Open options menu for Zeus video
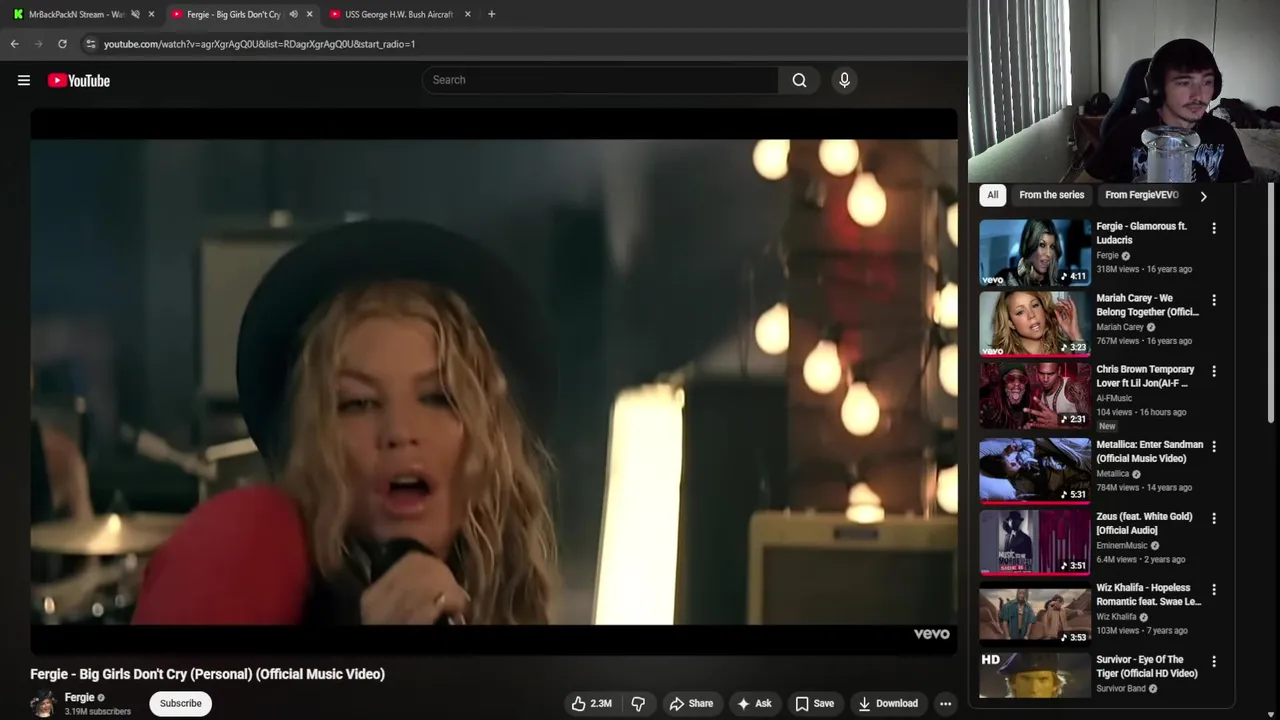 [x=1214, y=518]
